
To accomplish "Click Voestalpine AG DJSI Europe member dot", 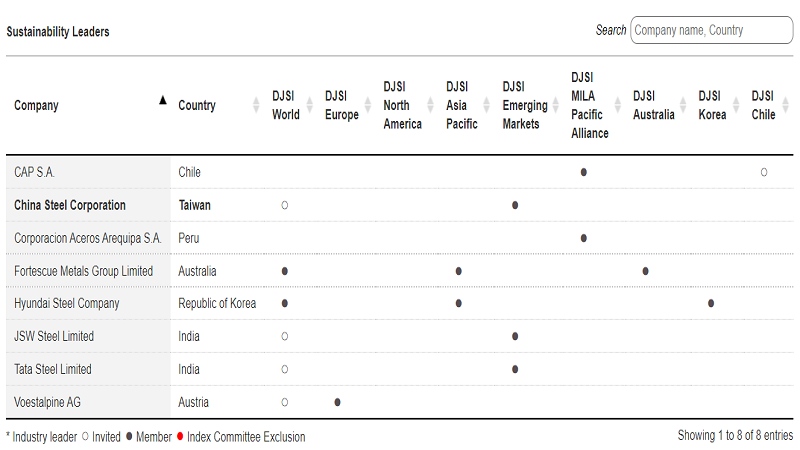I will pyautogui.click(x=338, y=402).
